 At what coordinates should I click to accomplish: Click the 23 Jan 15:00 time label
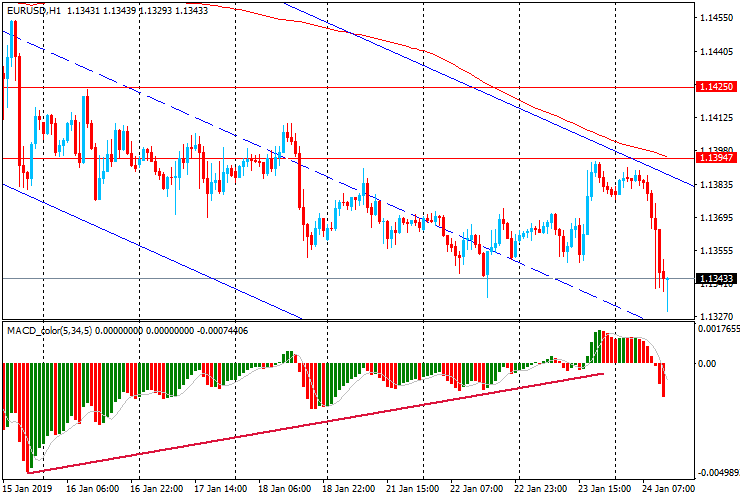click(x=604, y=488)
